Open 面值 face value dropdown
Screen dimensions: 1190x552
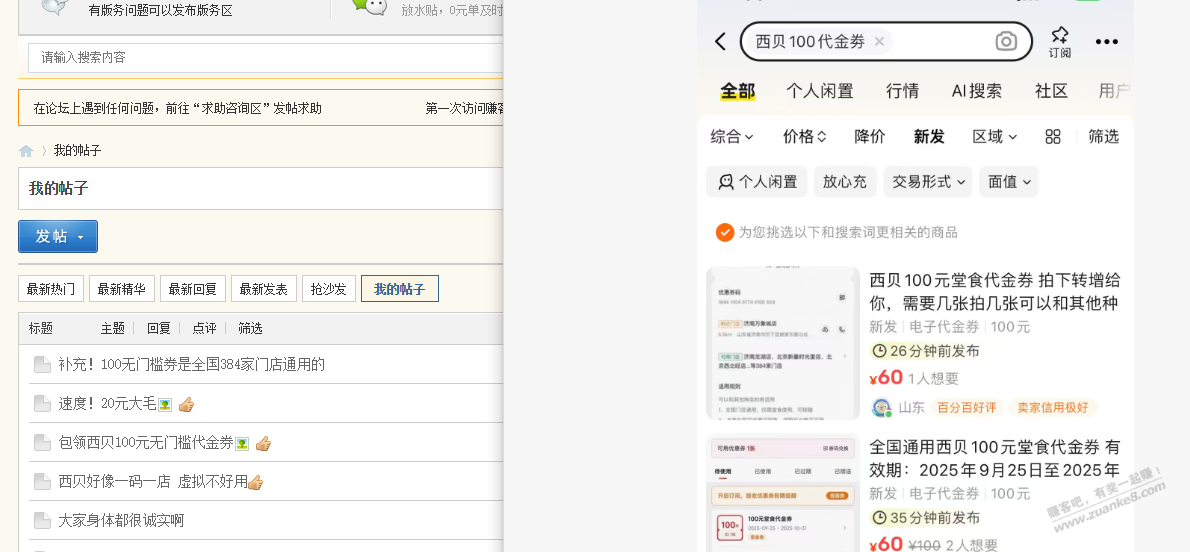pyautogui.click(x=1009, y=181)
